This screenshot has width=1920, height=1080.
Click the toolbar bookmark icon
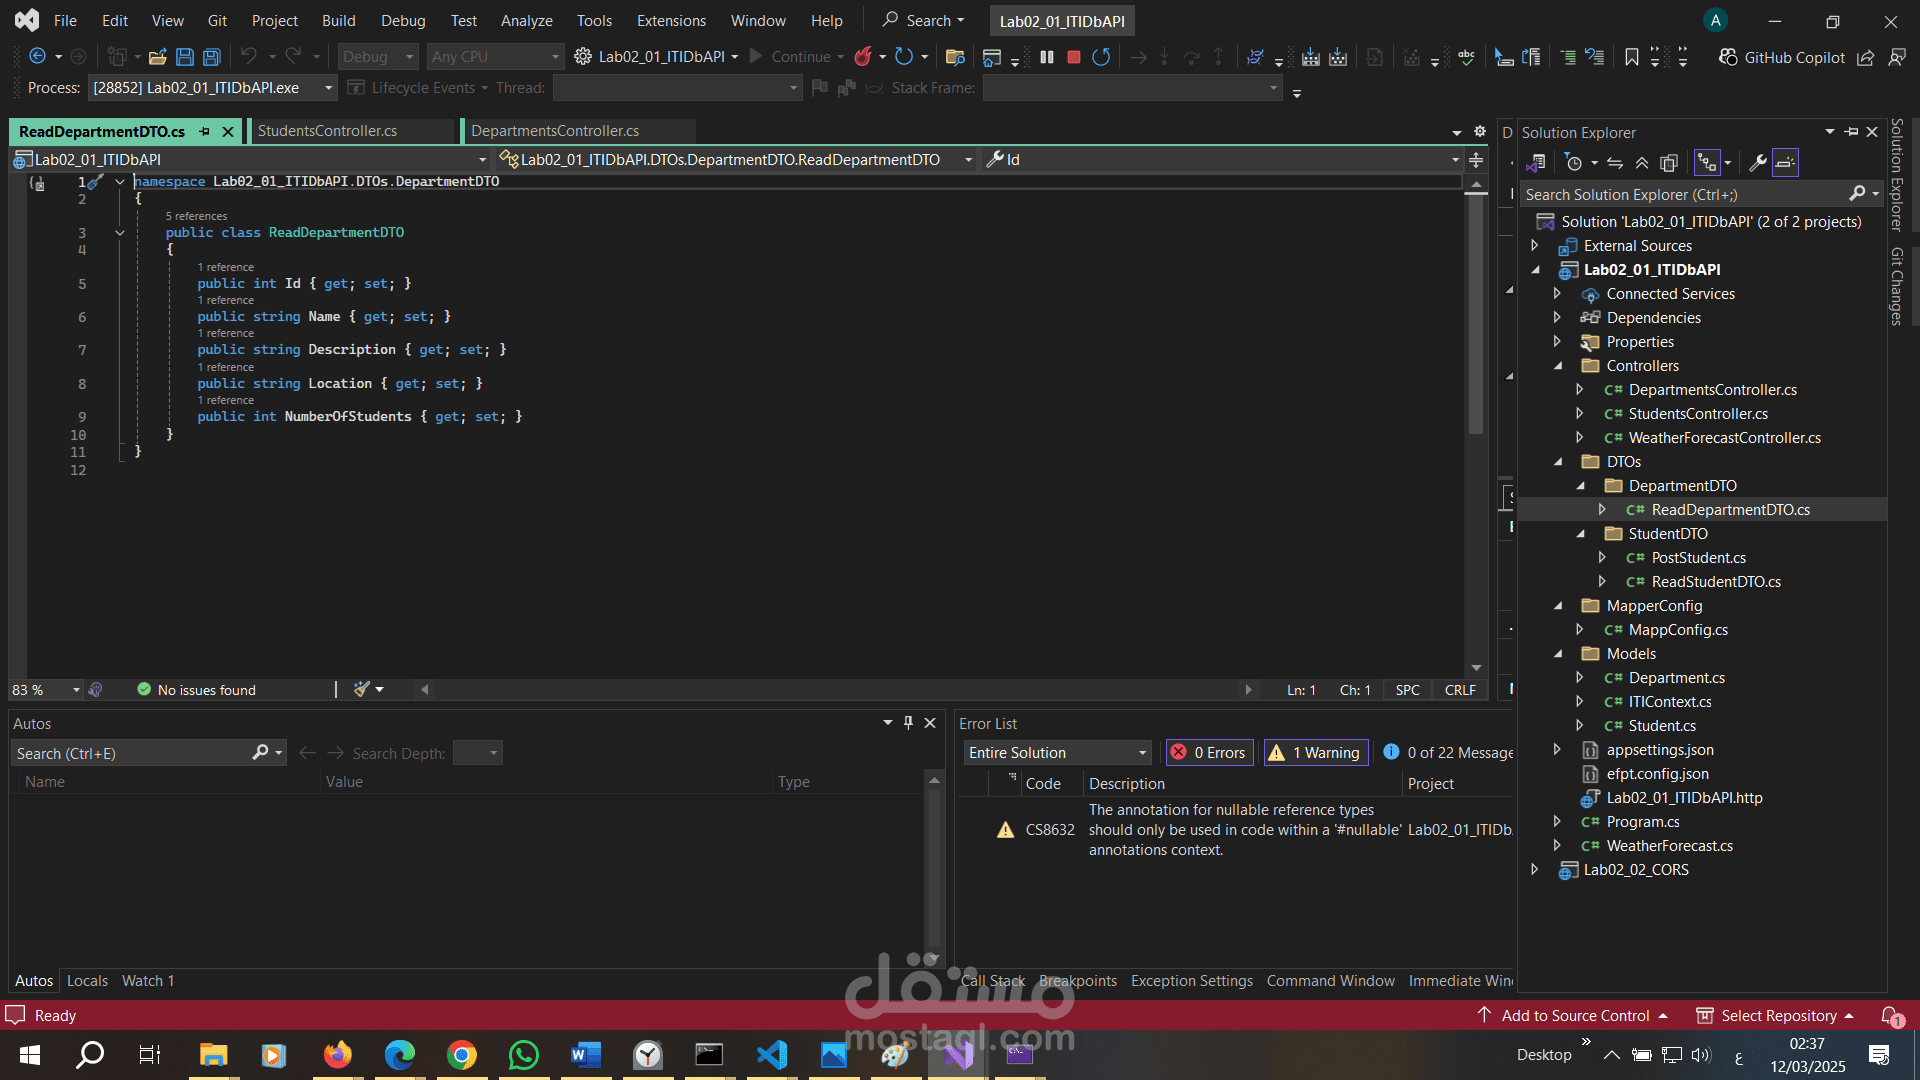[1631, 57]
